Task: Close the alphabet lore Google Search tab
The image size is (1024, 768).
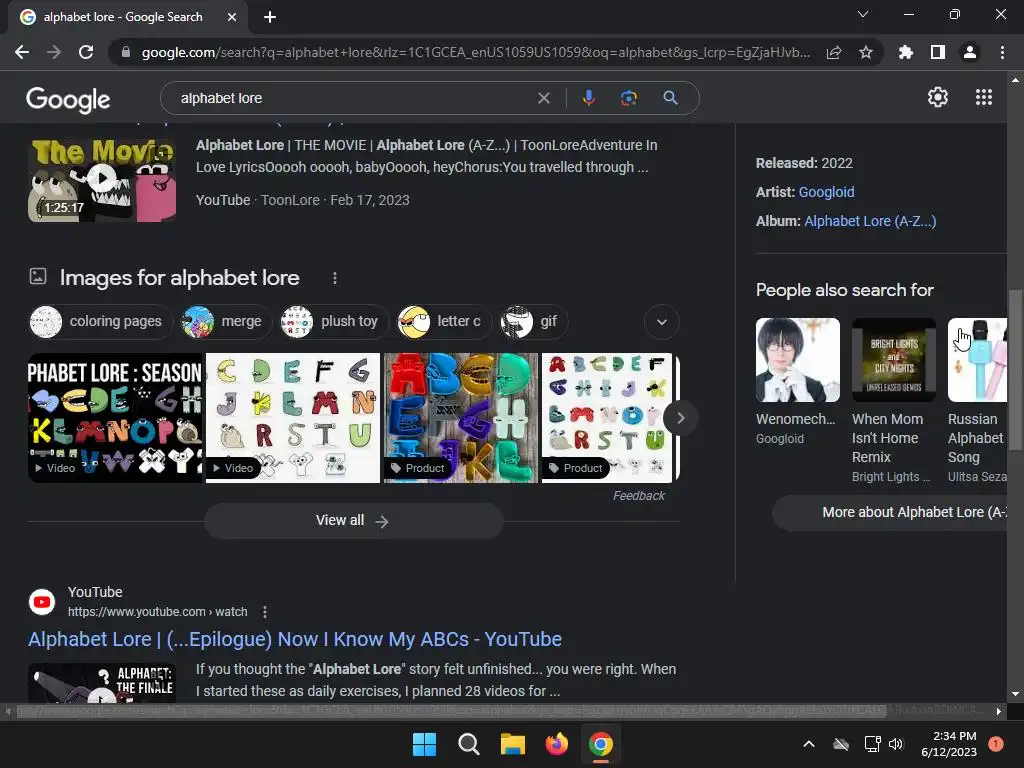Action: tap(231, 17)
